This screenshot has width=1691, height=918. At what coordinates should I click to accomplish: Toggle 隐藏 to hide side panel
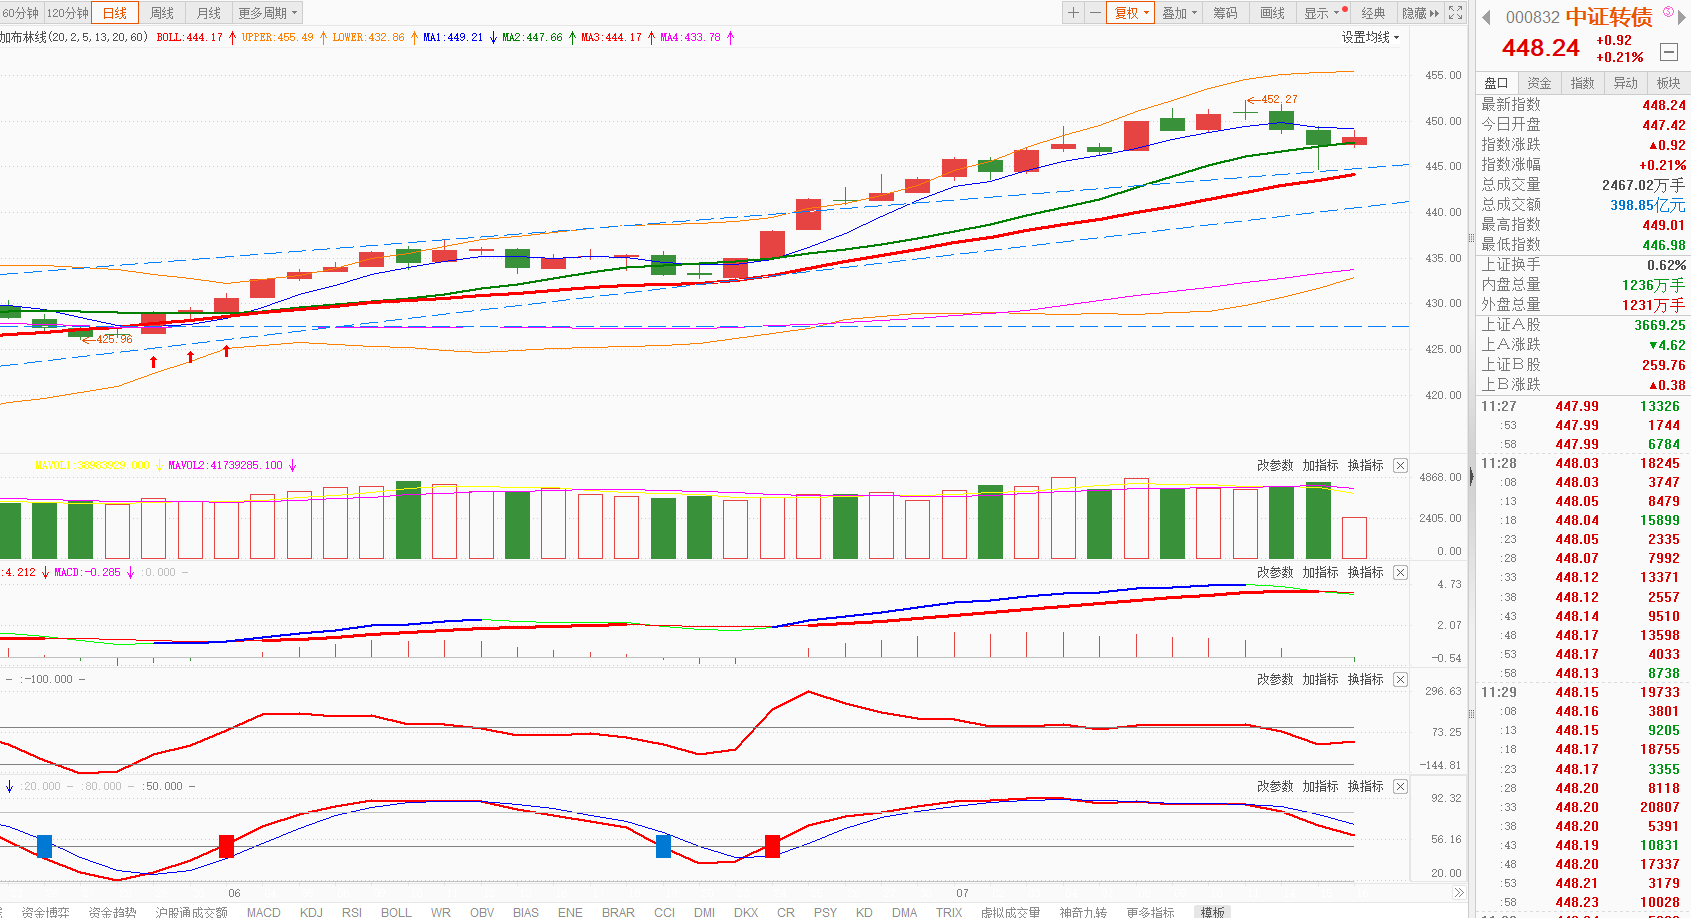[1420, 13]
